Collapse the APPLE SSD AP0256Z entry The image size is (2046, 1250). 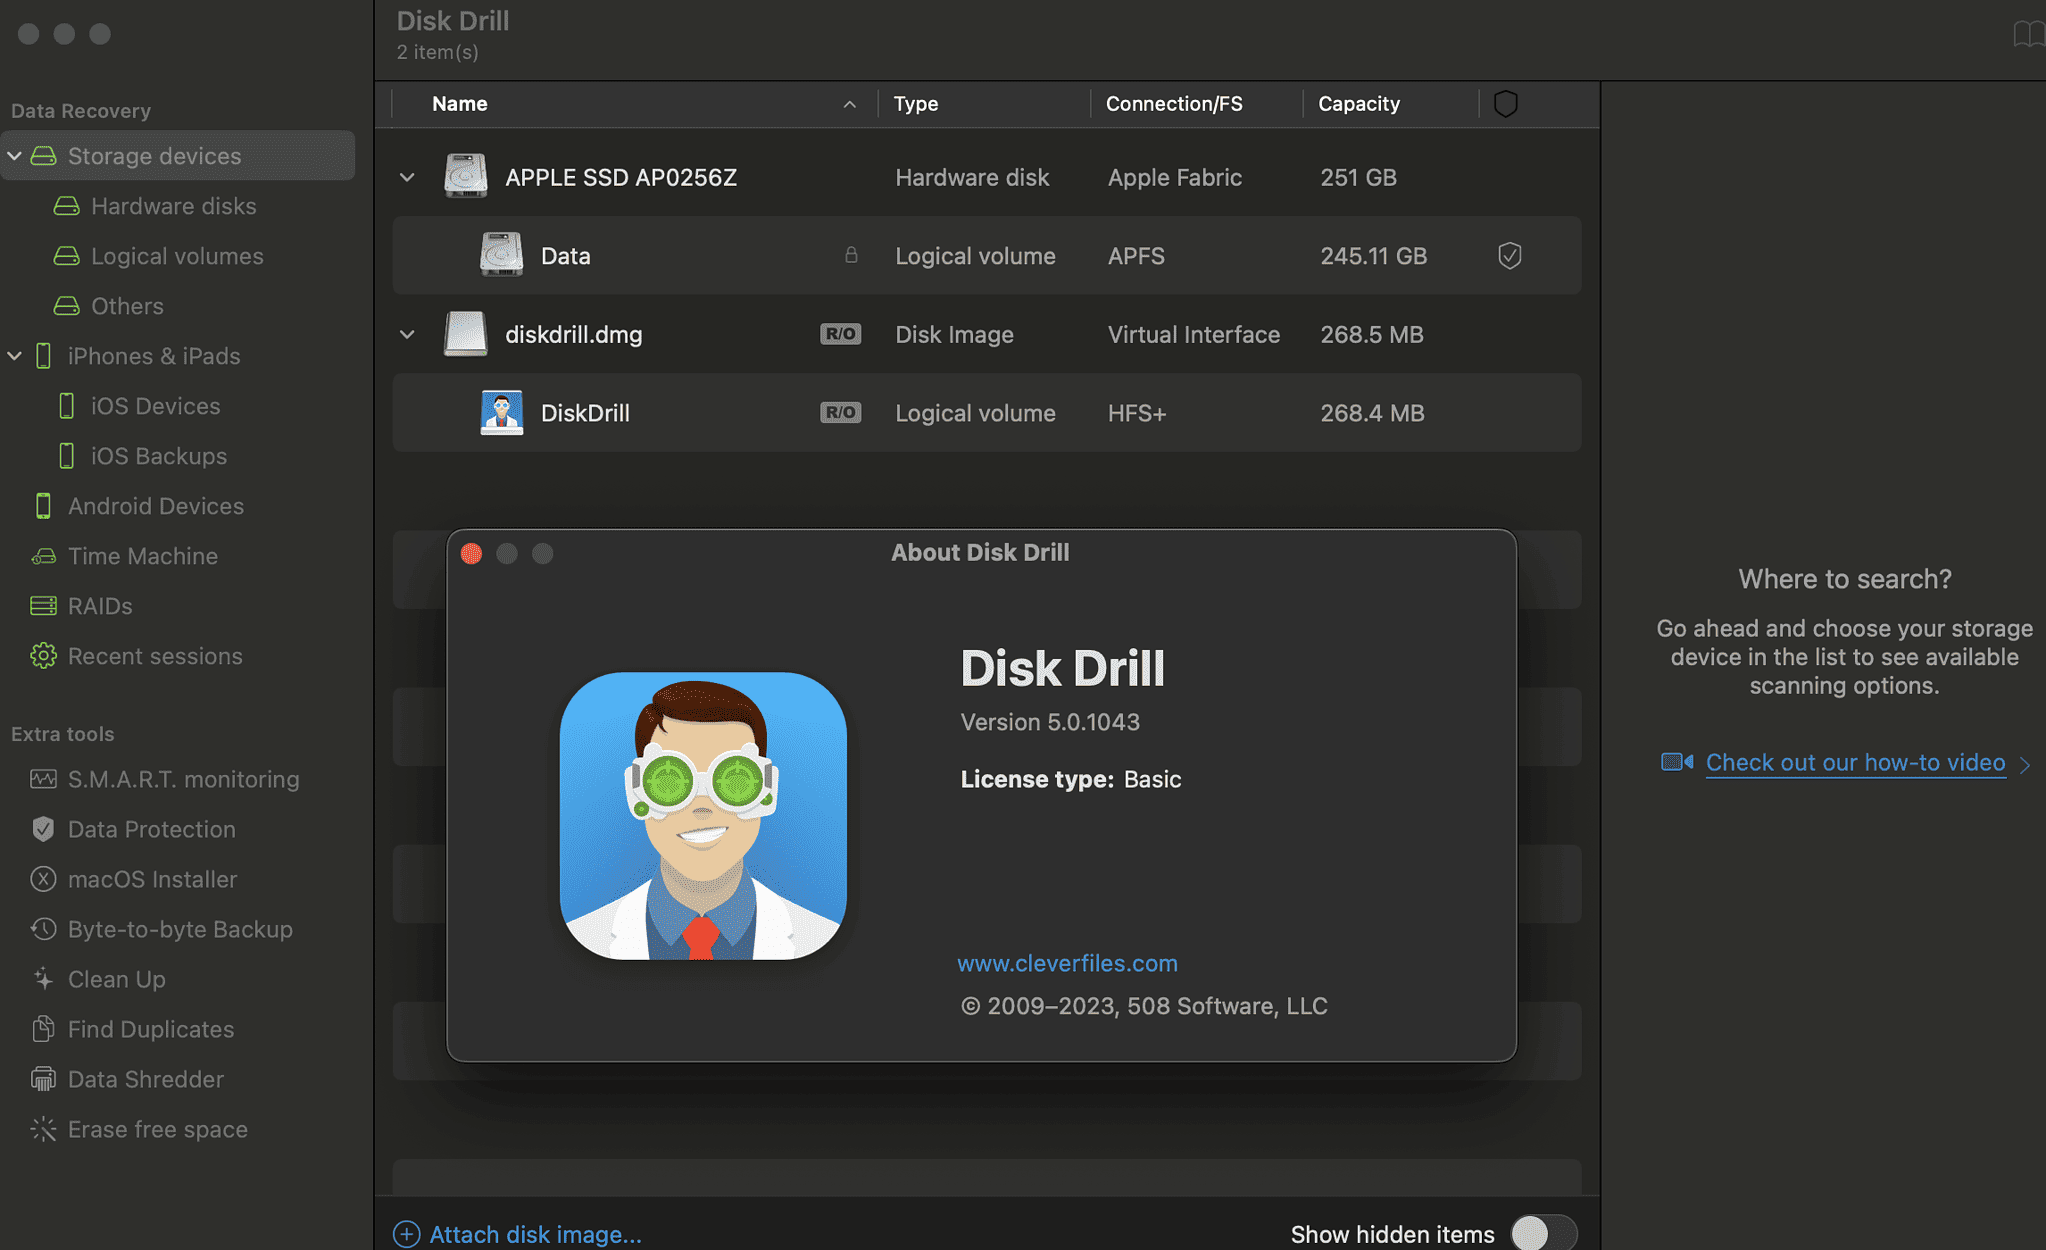[x=407, y=177]
